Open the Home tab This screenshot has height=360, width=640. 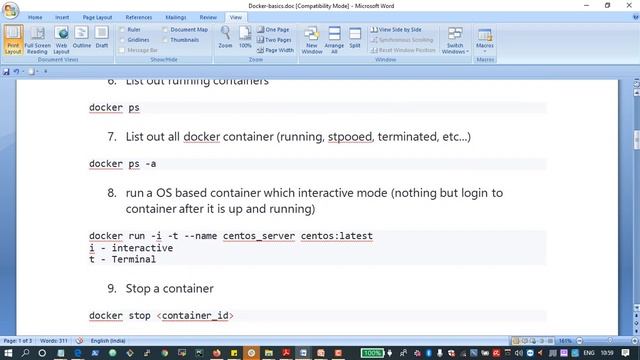tap(35, 17)
